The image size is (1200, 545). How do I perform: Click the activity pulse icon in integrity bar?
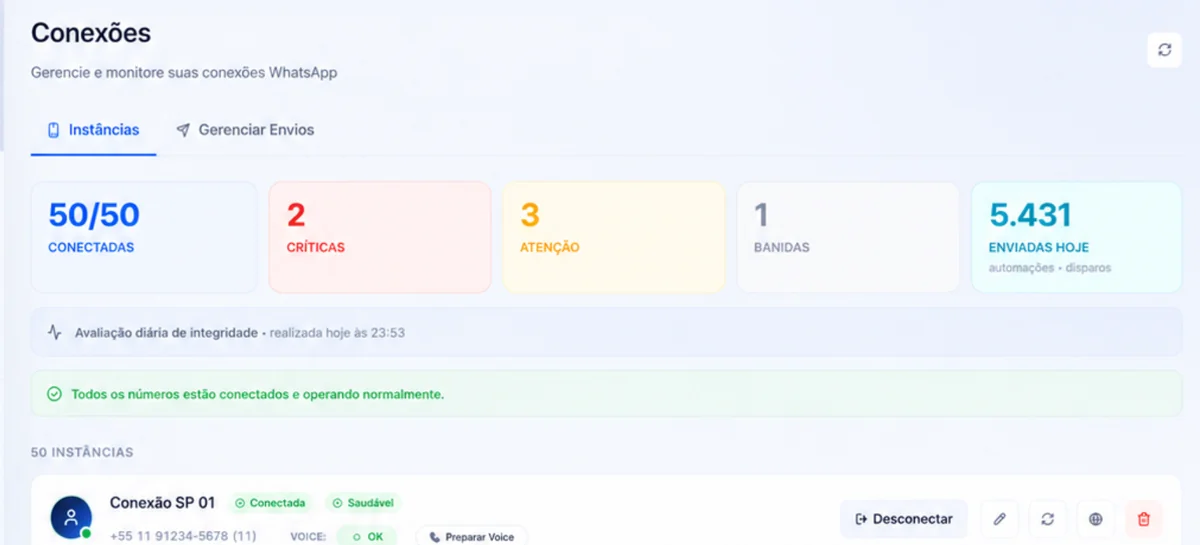(x=55, y=332)
